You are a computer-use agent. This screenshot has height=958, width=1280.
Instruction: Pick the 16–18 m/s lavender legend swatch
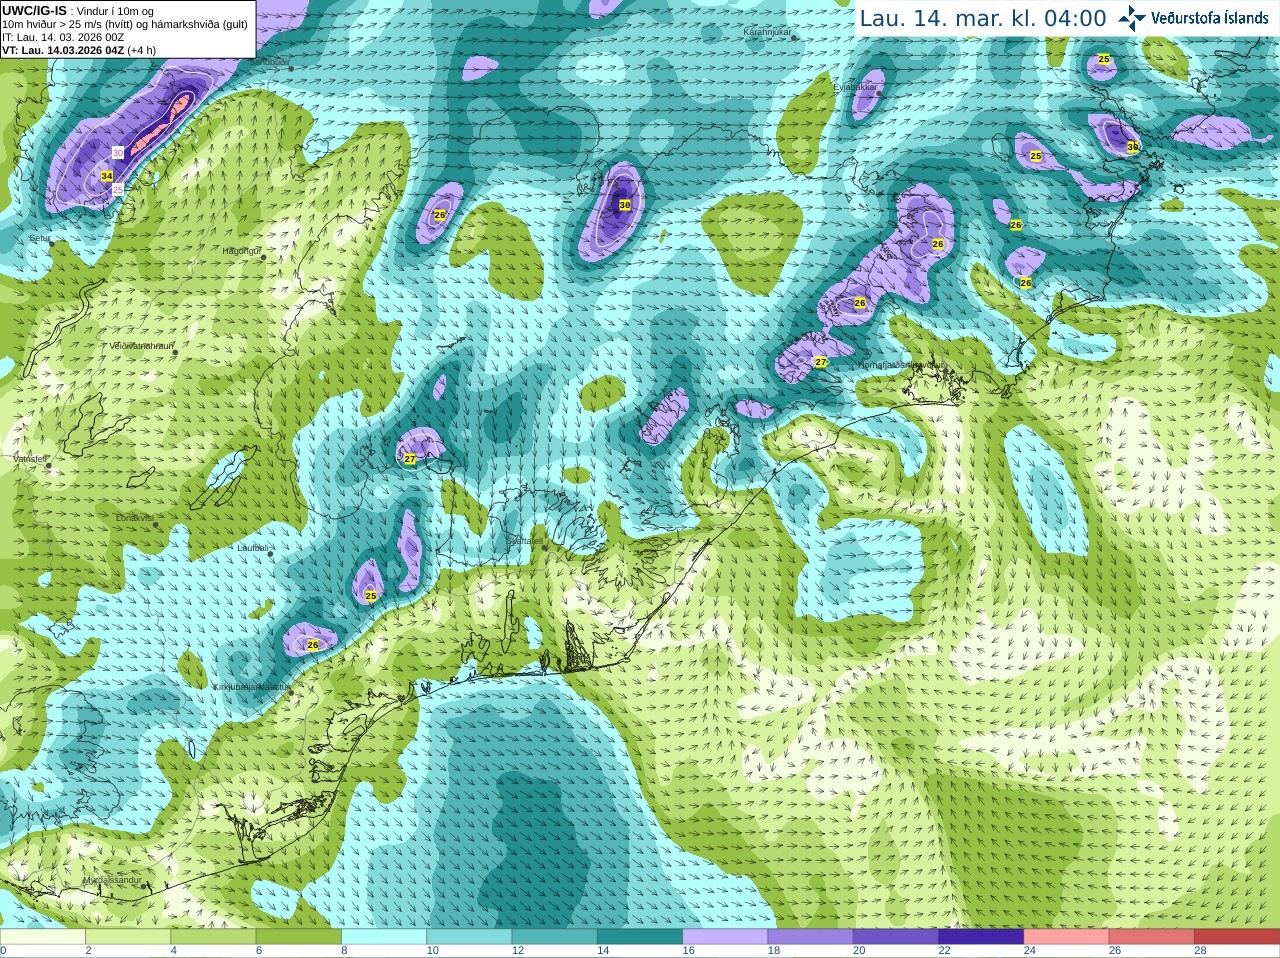coord(725,937)
